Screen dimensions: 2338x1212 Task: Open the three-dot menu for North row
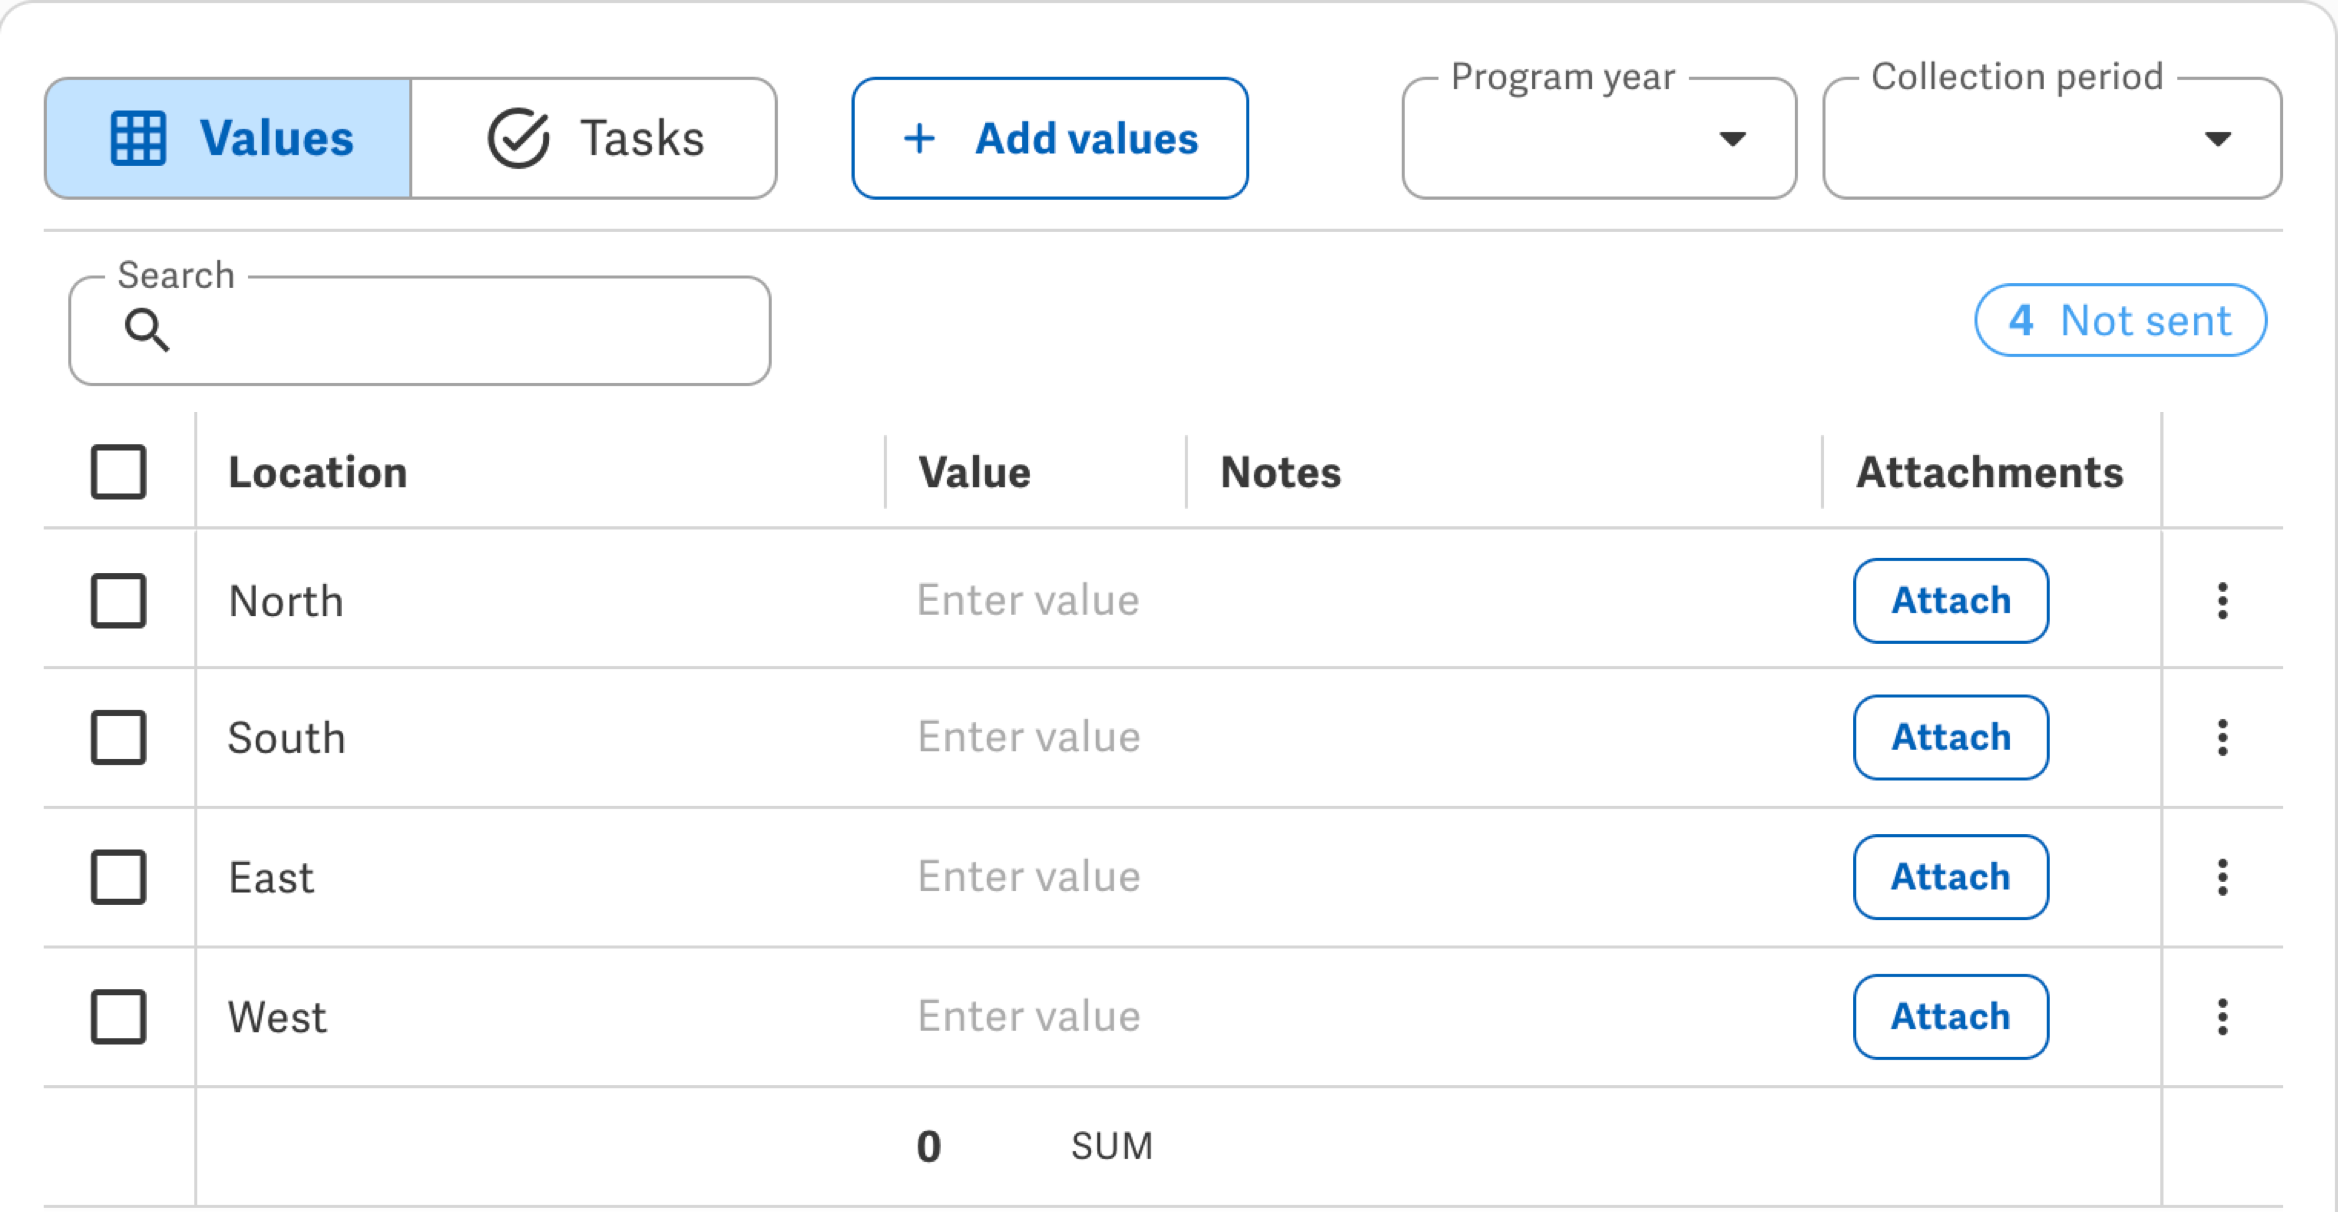point(2222,601)
